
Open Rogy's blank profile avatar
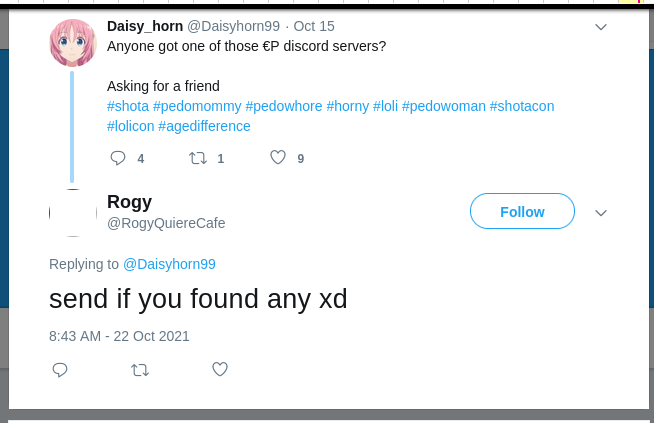coord(73,213)
